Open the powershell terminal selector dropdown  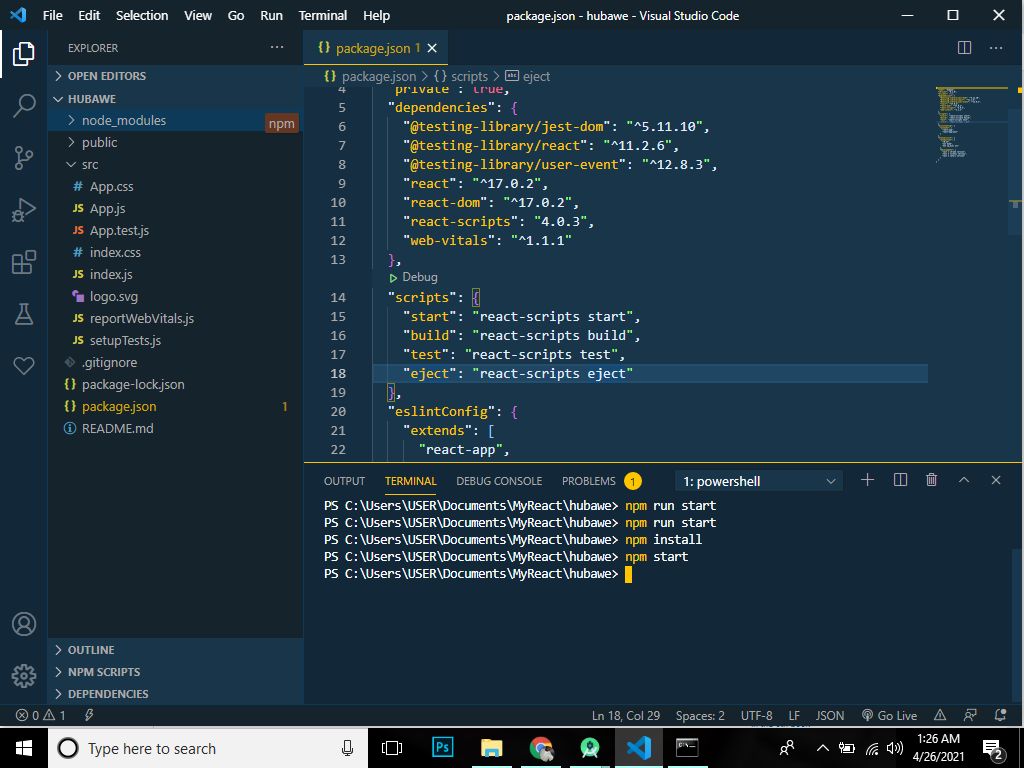pyautogui.click(x=758, y=481)
